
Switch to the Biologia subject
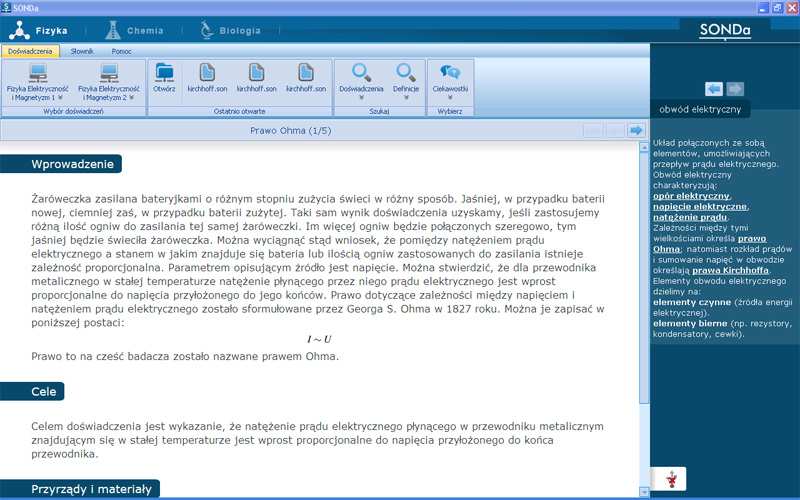pos(230,31)
